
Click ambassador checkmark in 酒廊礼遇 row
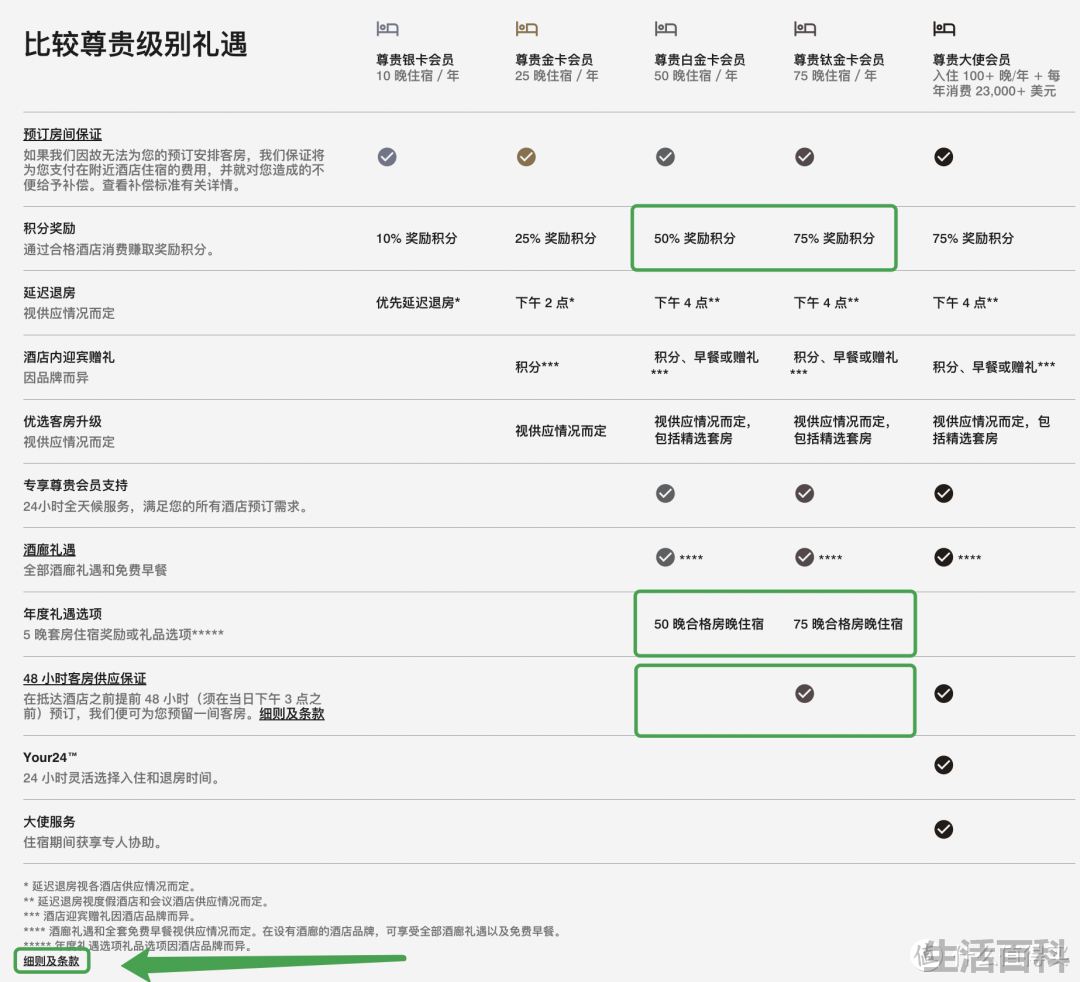[x=944, y=557]
